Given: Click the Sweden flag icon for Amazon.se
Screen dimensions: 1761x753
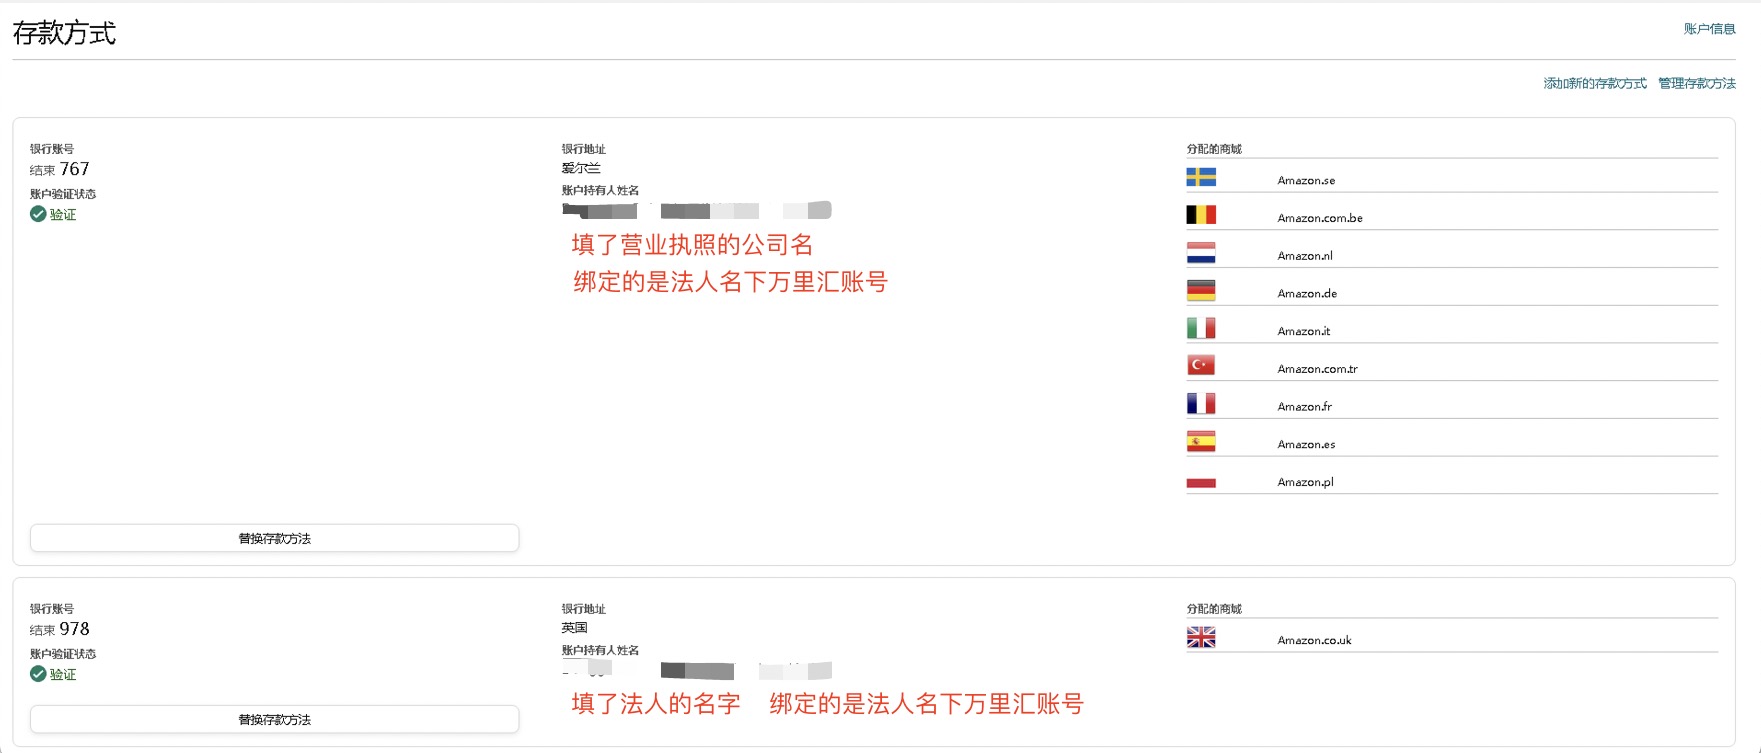Looking at the screenshot, I should [x=1201, y=177].
